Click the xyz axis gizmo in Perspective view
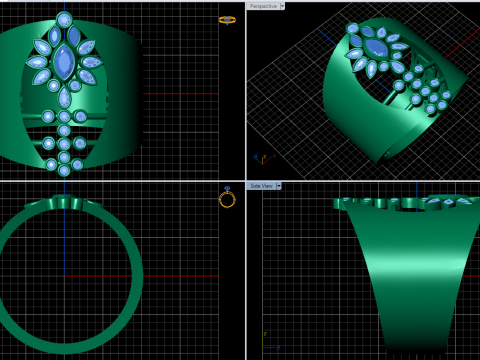The height and width of the screenshot is (360, 480). coord(264,159)
